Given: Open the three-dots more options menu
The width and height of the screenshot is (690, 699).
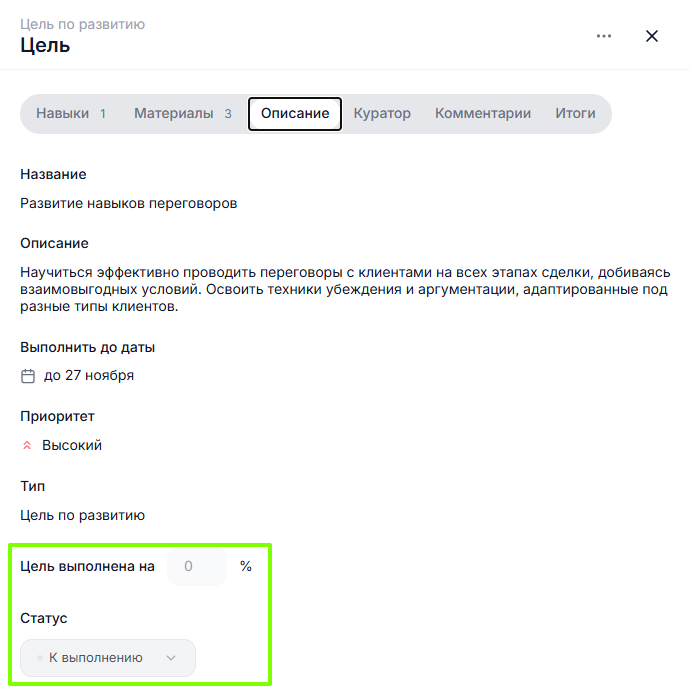Looking at the screenshot, I should pos(603,36).
